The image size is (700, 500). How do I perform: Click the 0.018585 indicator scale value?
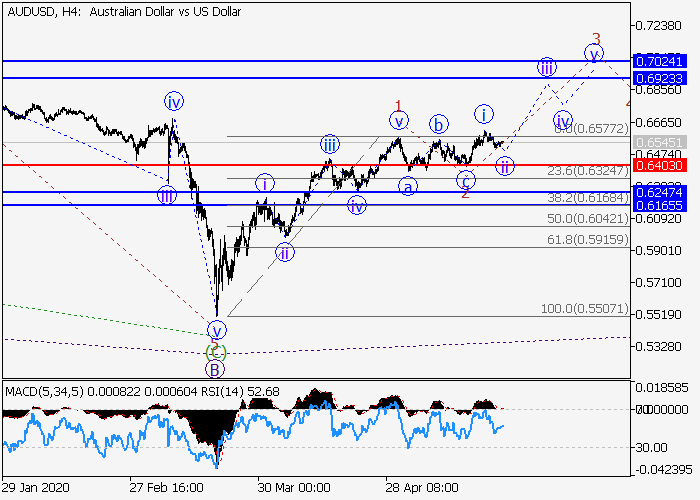pos(662,388)
